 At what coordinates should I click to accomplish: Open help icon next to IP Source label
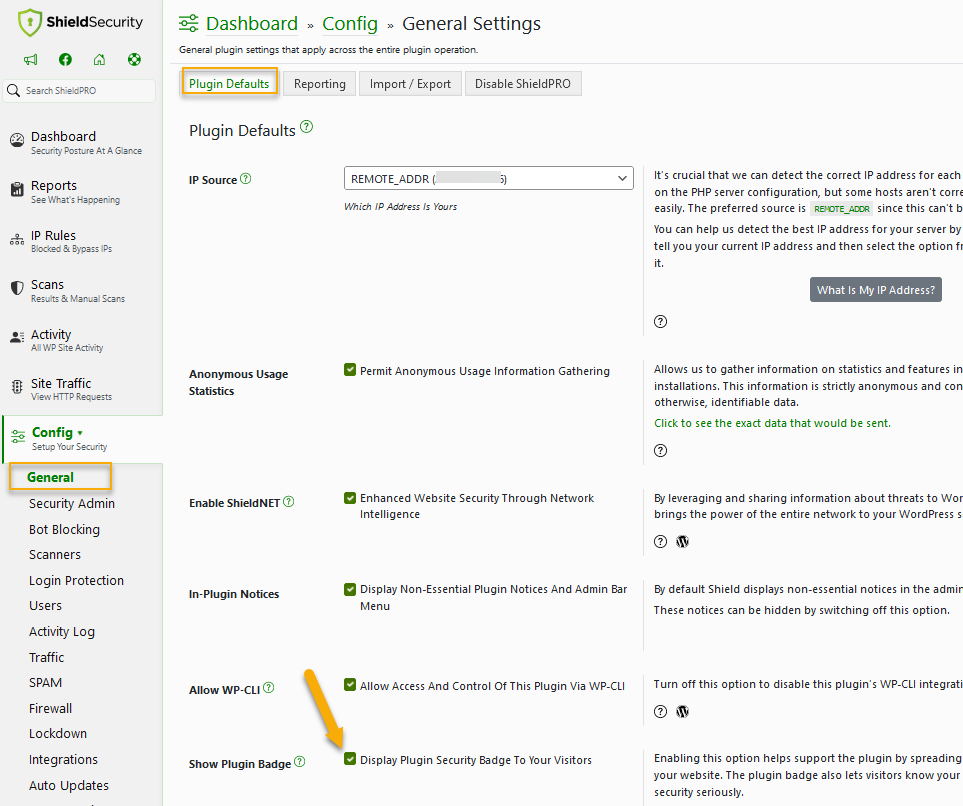(x=246, y=179)
